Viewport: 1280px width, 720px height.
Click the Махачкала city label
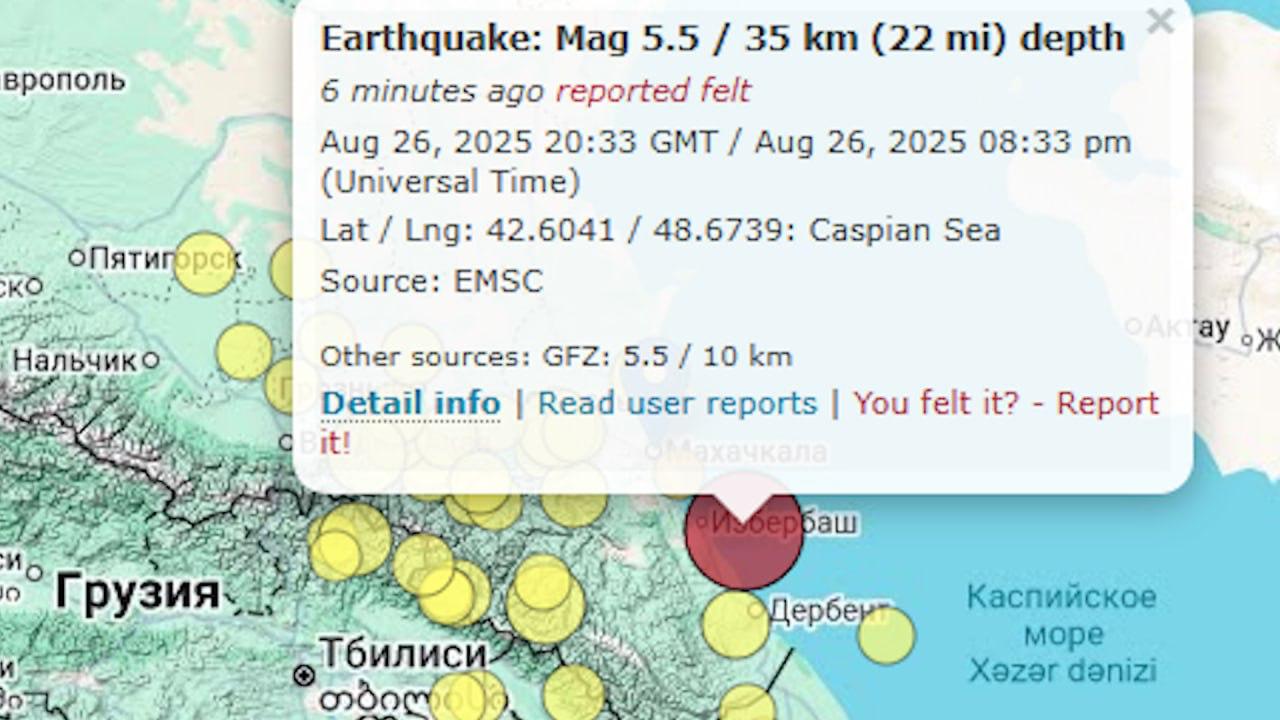click(747, 451)
